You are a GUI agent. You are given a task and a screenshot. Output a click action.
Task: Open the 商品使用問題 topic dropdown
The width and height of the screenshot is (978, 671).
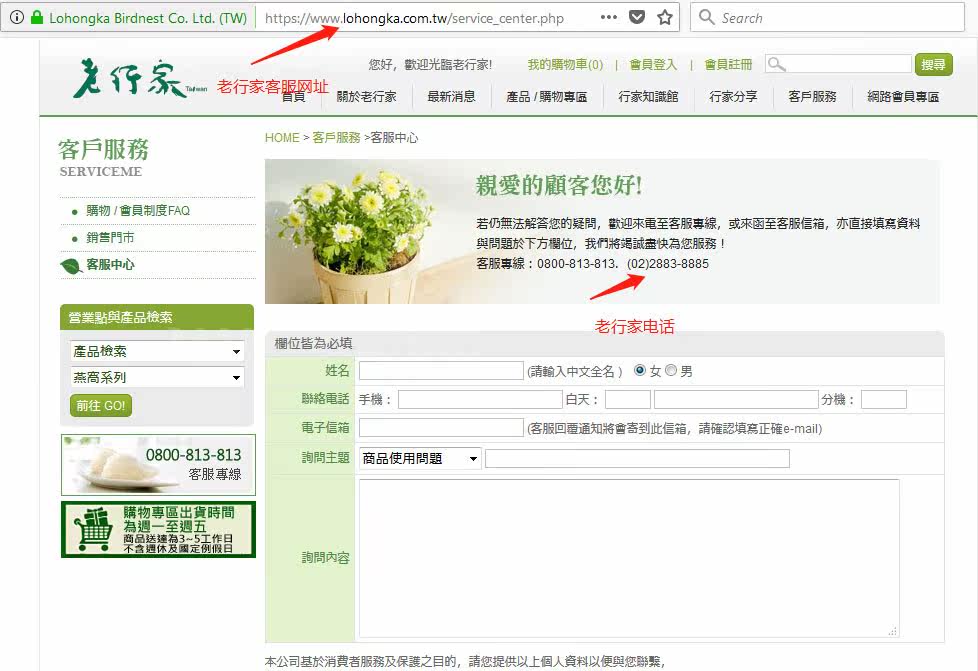[420, 458]
